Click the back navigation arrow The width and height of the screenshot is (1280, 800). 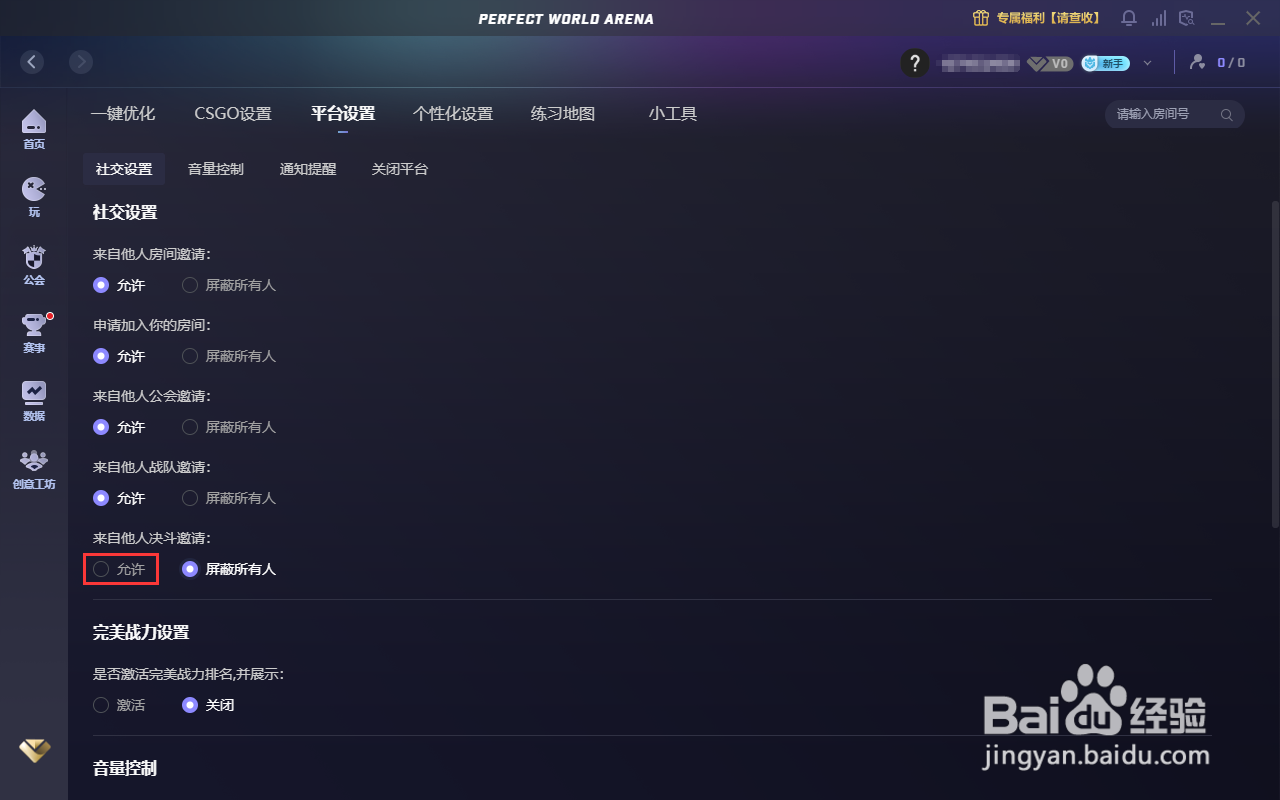33,62
